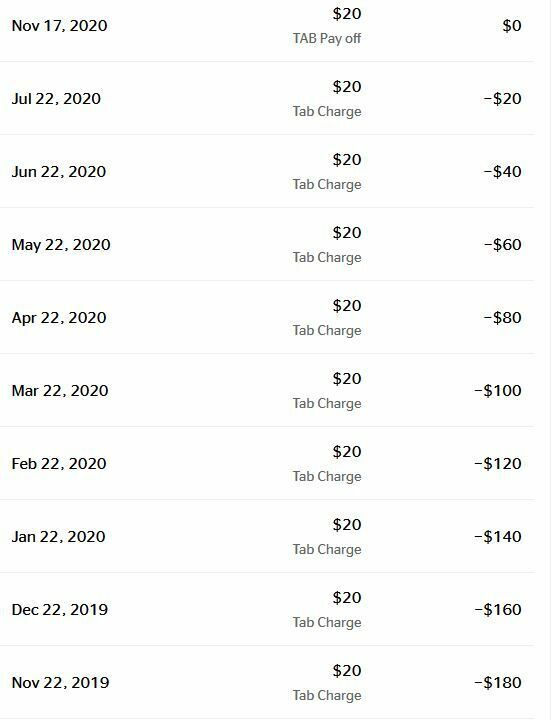
Task: Click the -$160 balance figure
Action: (498, 610)
